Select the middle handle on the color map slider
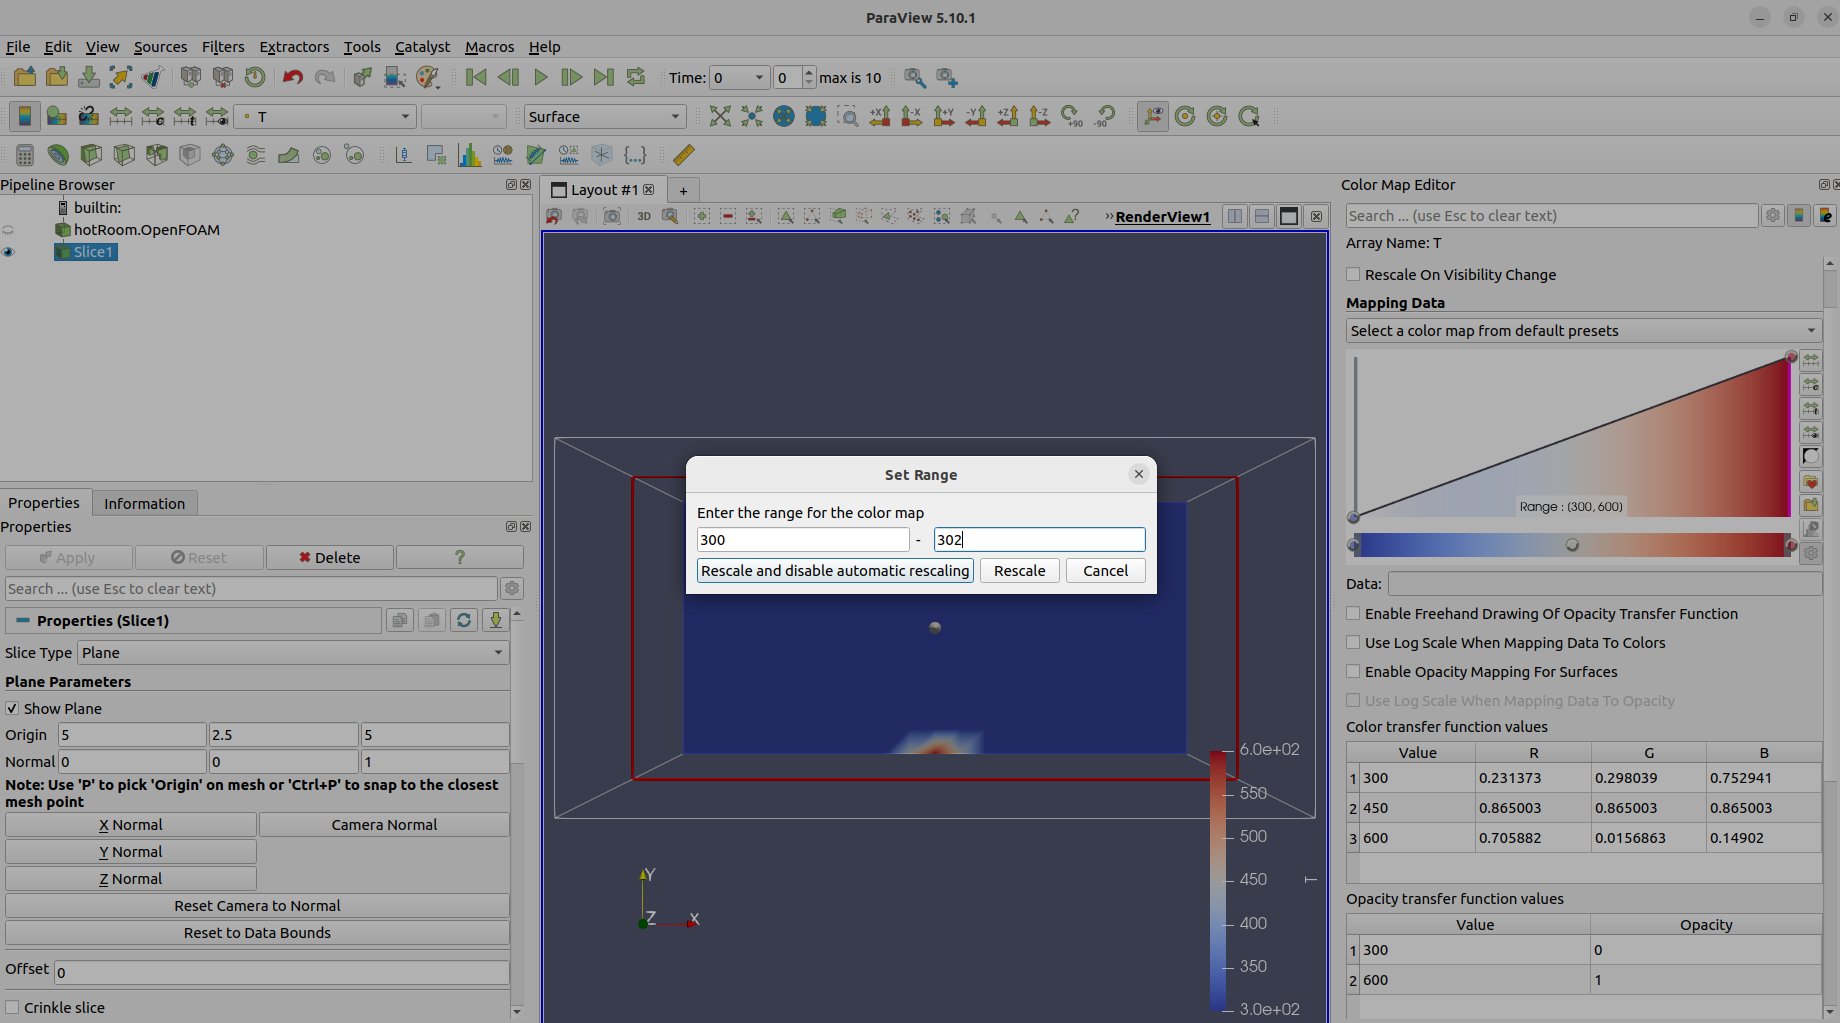The height and width of the screenshot is (1023, 1840). (x=1571, y=545)
